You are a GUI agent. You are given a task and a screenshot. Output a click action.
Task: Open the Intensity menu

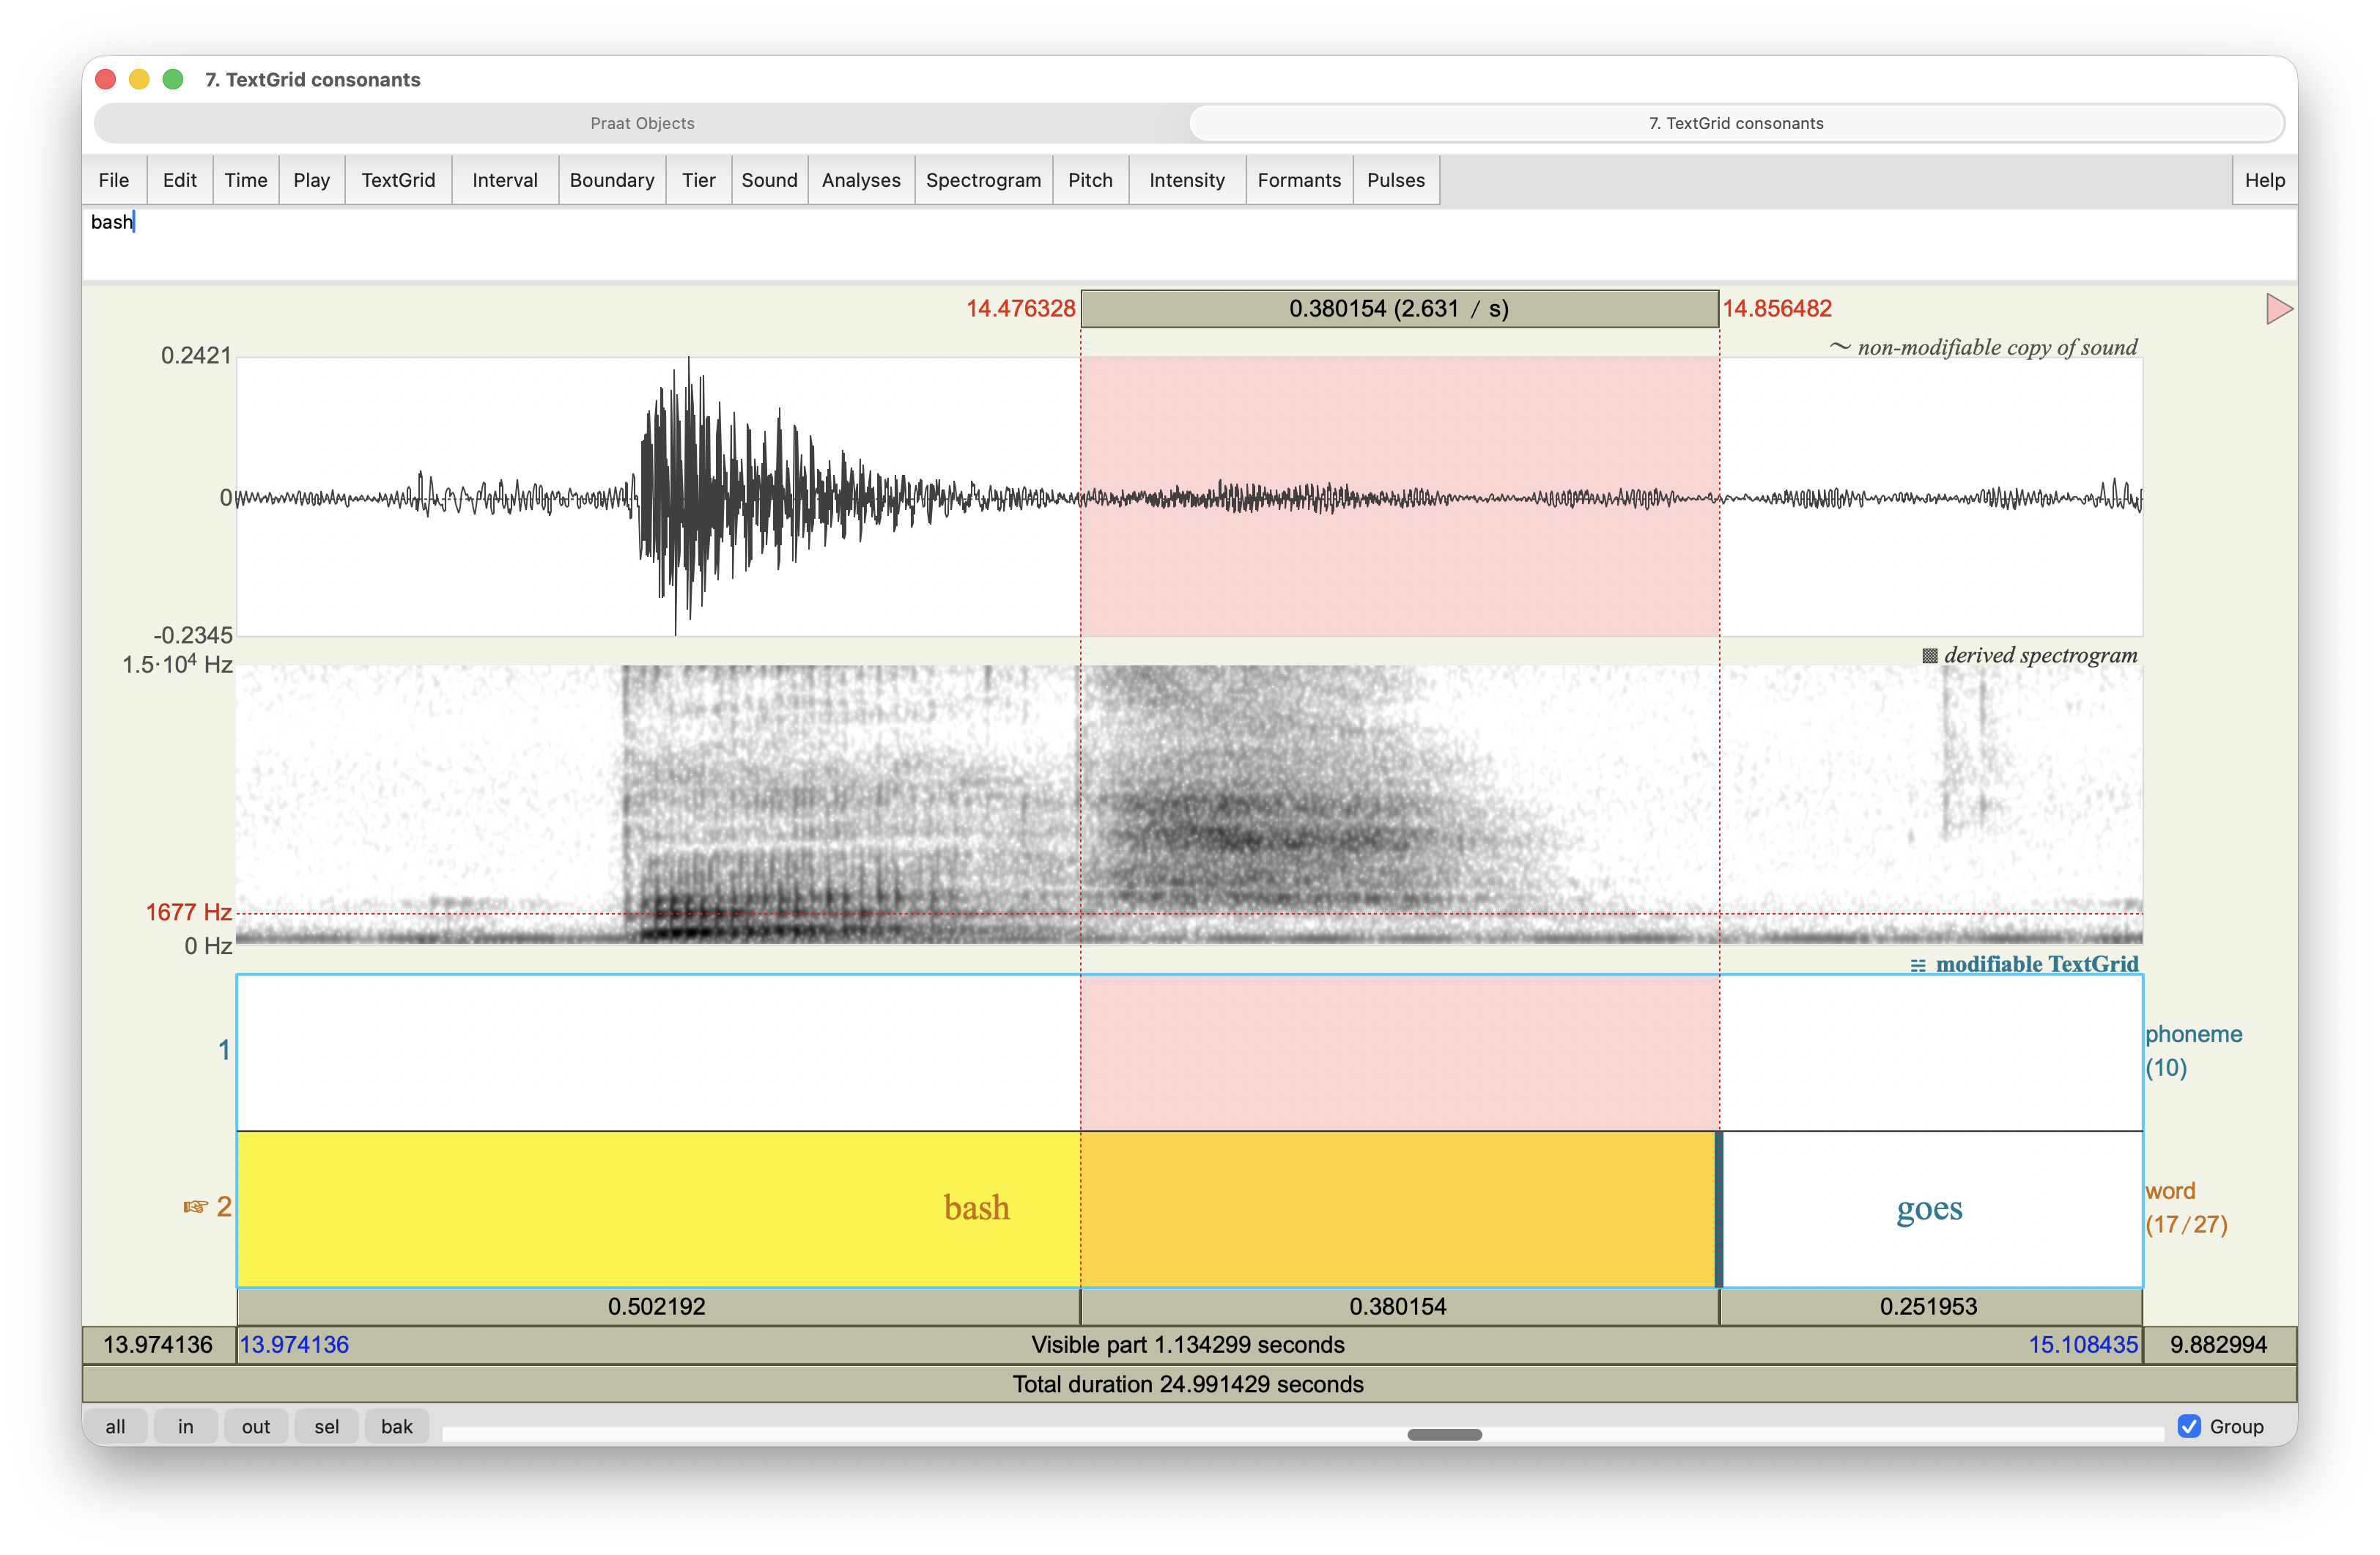click(x=1187, y=180)
